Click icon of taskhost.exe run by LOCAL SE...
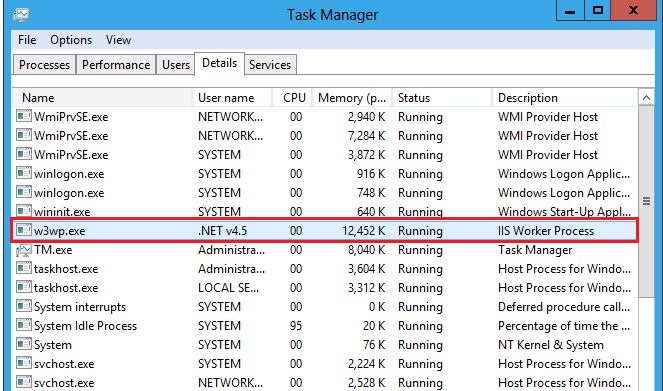Viewport: 663px width, 391px height. (x=24, y=287)
